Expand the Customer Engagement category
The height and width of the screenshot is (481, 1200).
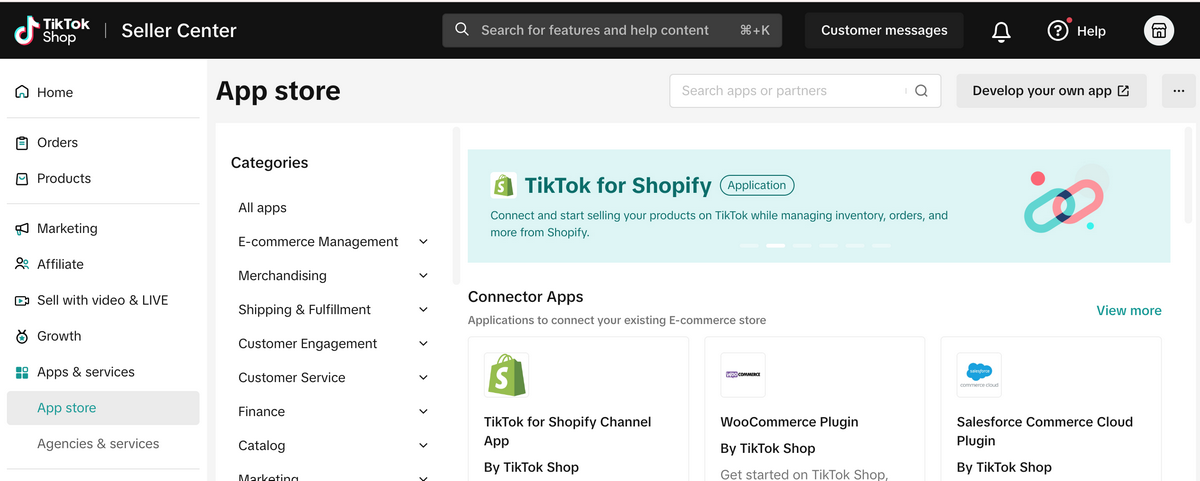point(423,344)
